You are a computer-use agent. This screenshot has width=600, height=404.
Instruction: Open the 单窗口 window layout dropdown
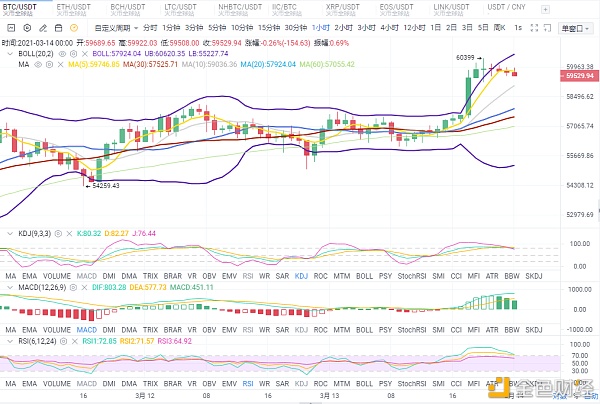tap(575, 28)
